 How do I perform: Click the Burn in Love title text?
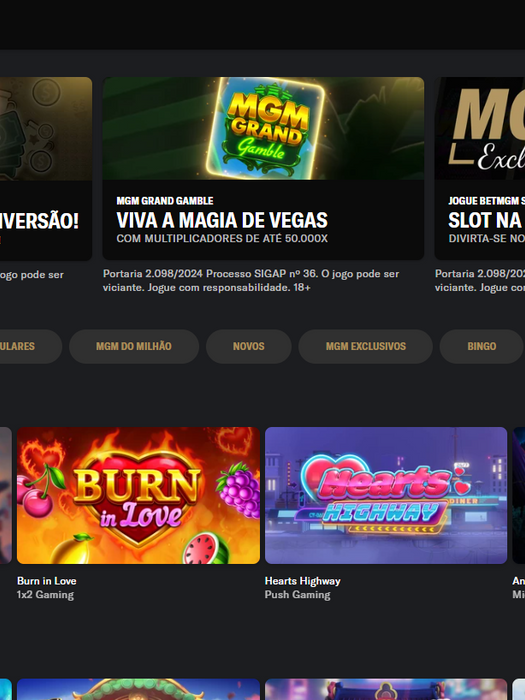click(x=46, y=581)
